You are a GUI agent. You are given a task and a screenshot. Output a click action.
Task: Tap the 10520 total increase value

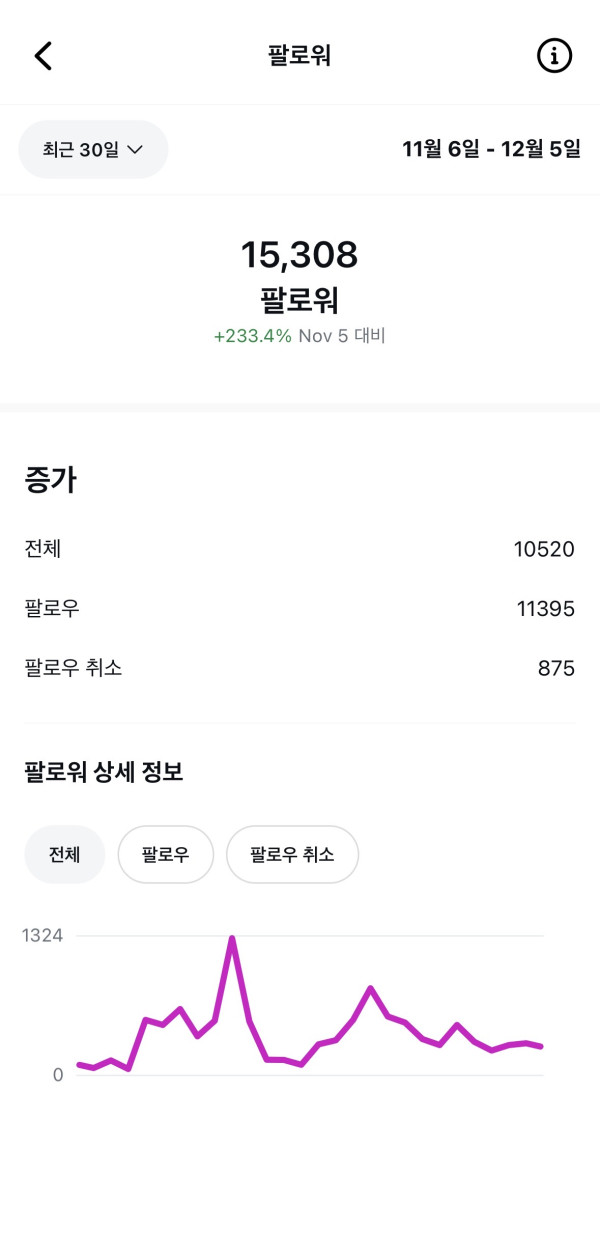(x=544, y=549)
